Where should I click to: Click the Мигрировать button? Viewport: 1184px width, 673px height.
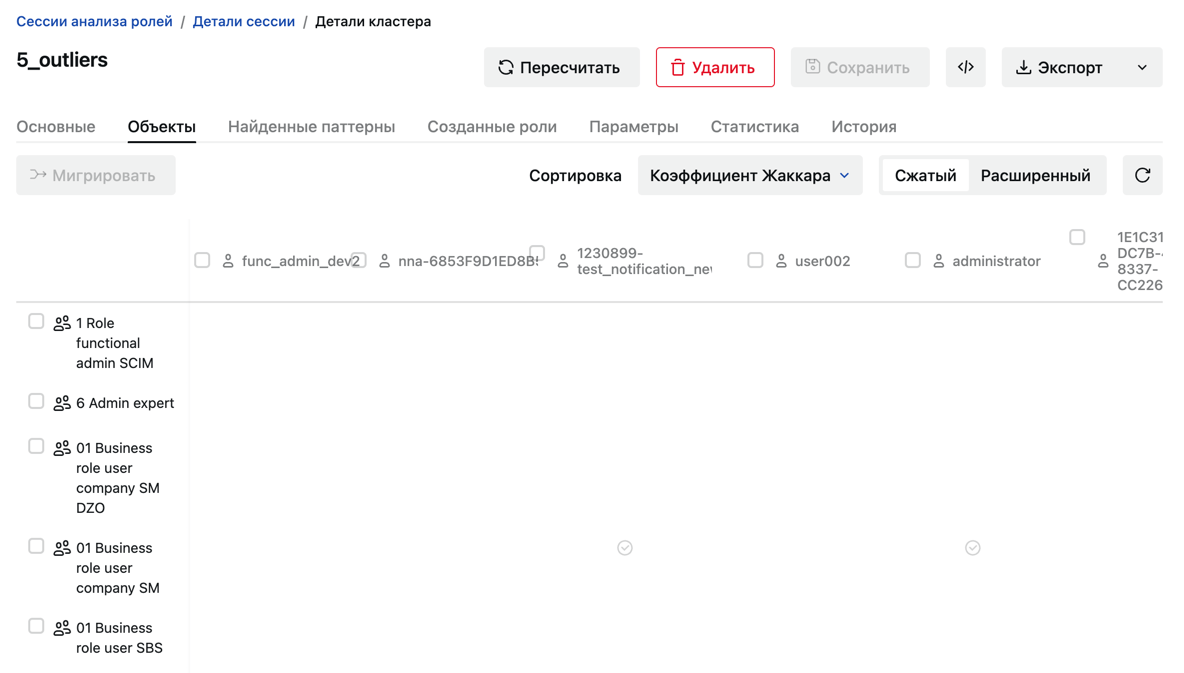click(96, 175)
